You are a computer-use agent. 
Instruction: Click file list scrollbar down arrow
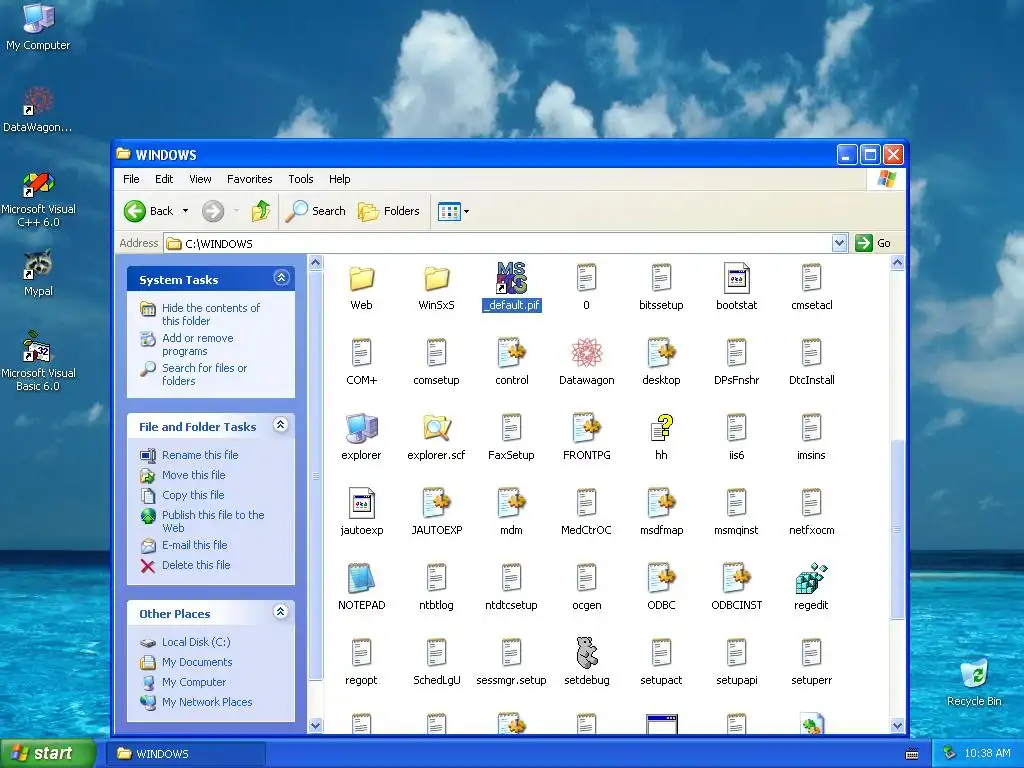pyautogui.click(x=897, y=725)
